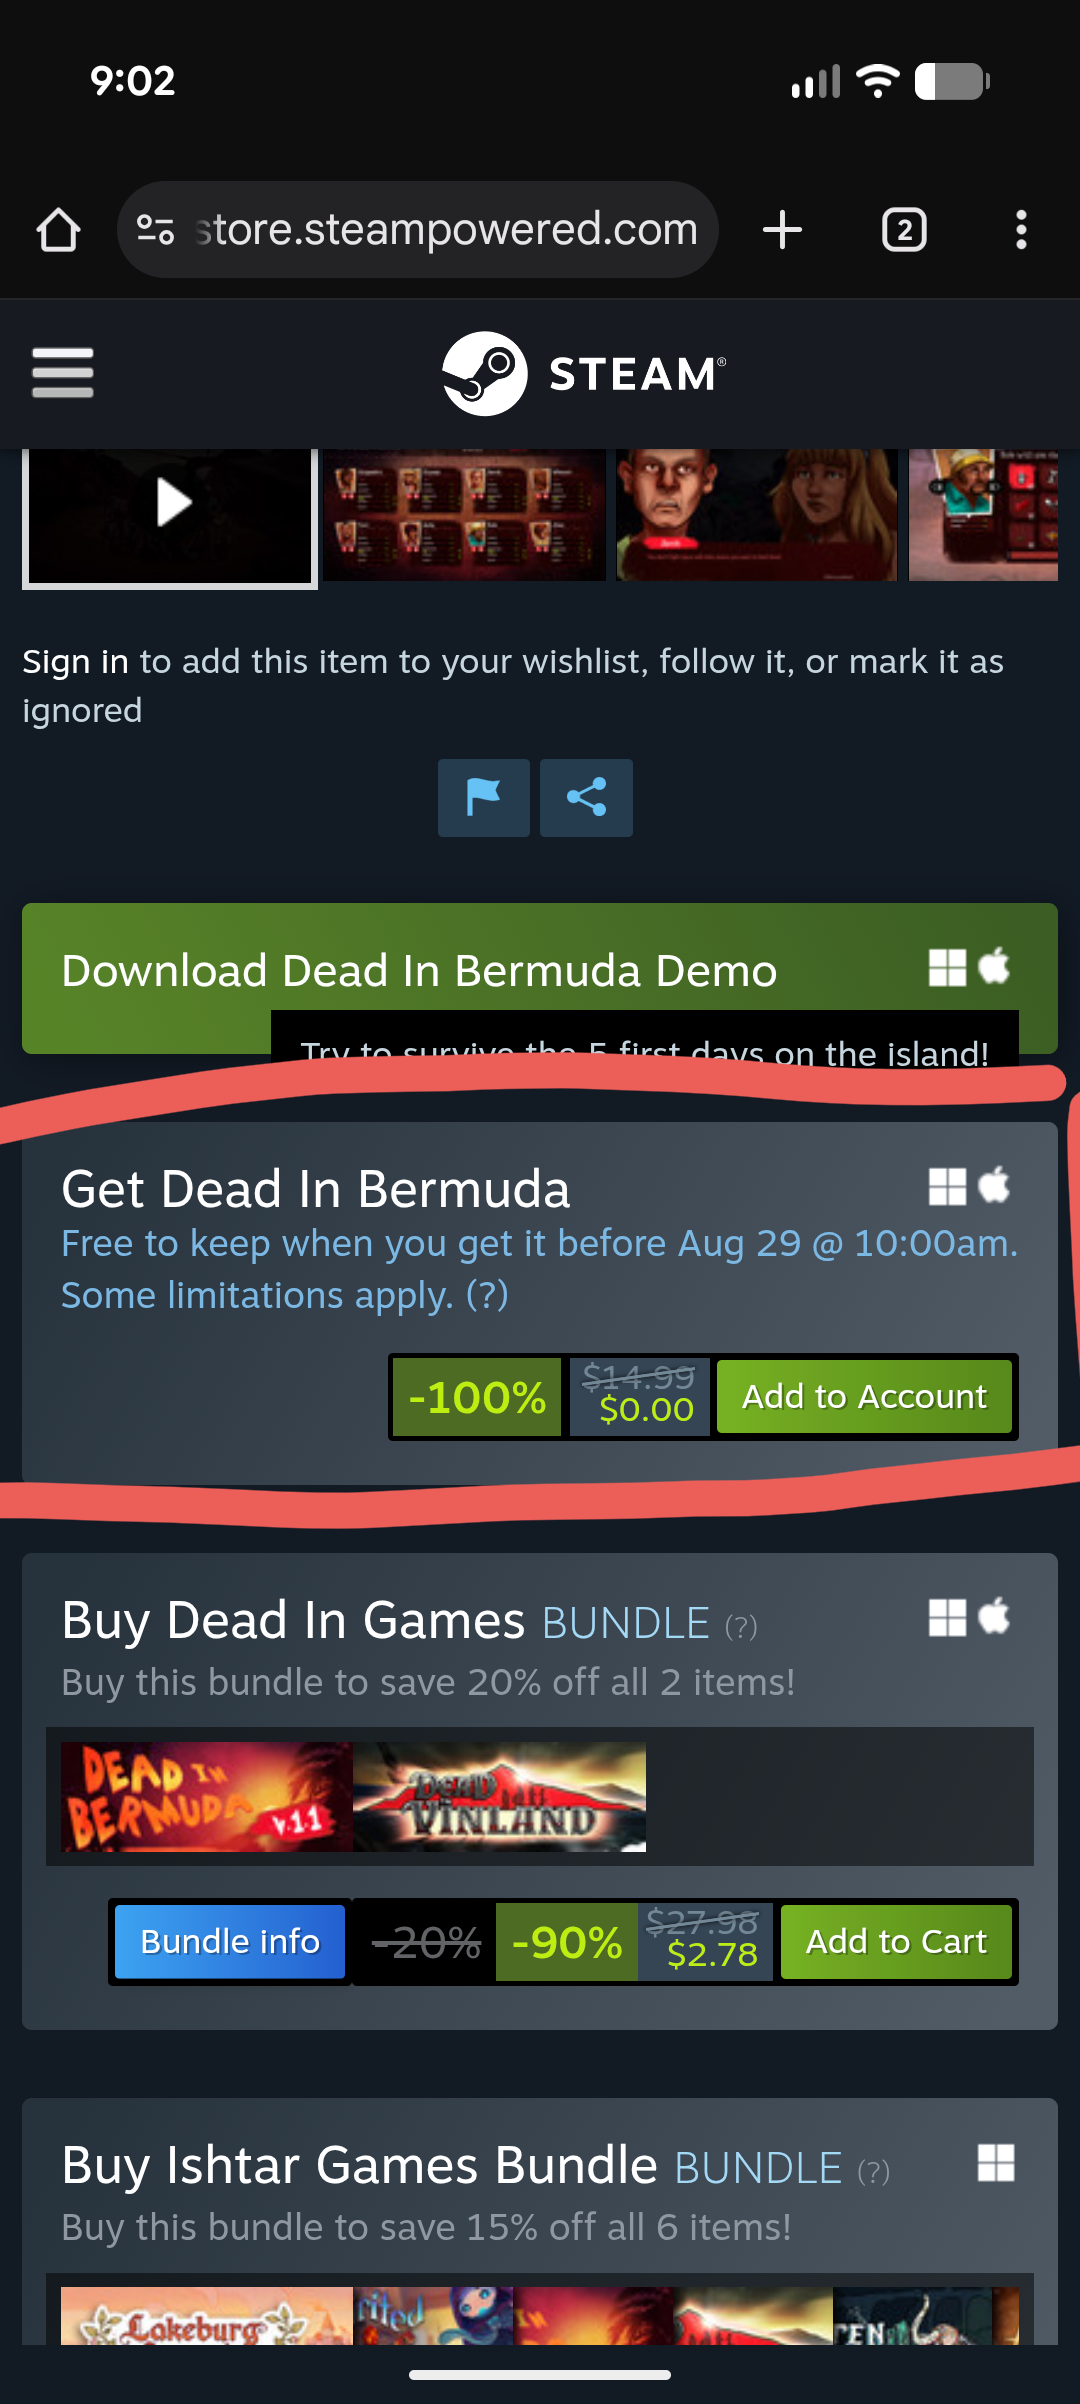Viewport: 1080px width, 2404px height.
Task: Tap the Steam logo in header
Action: 585,373
